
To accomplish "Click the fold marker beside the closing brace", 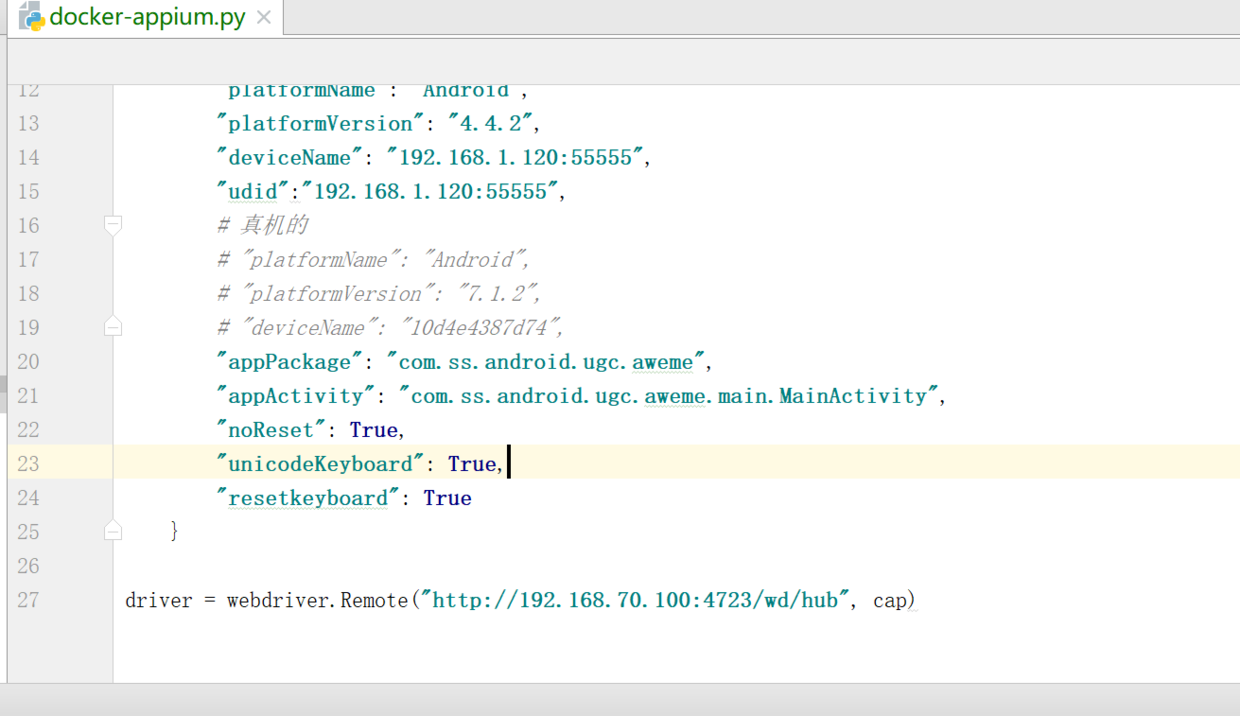I will tap(113, 531).
